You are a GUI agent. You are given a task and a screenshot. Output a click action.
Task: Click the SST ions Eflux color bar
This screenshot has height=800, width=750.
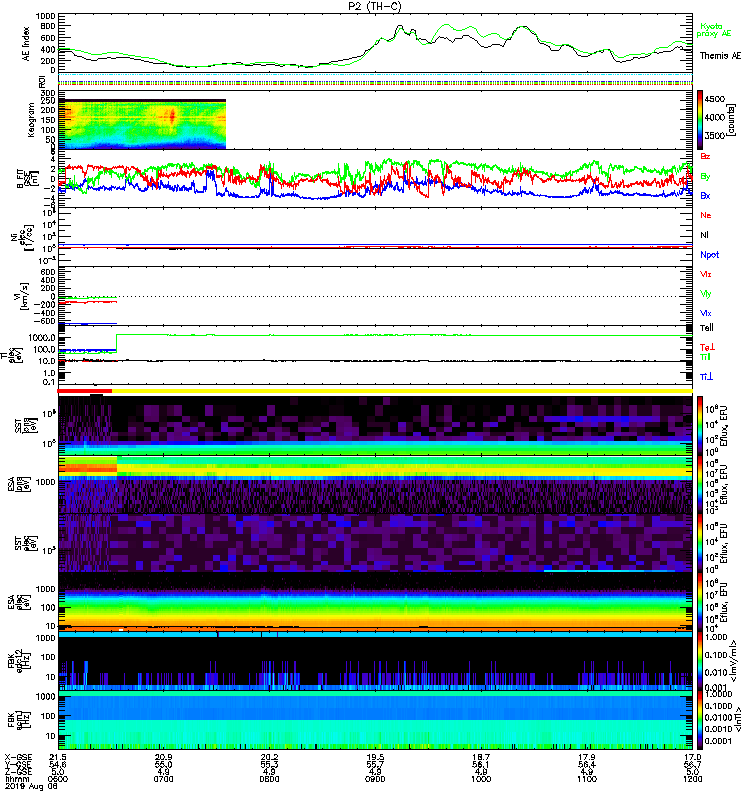tap(701, 426)
